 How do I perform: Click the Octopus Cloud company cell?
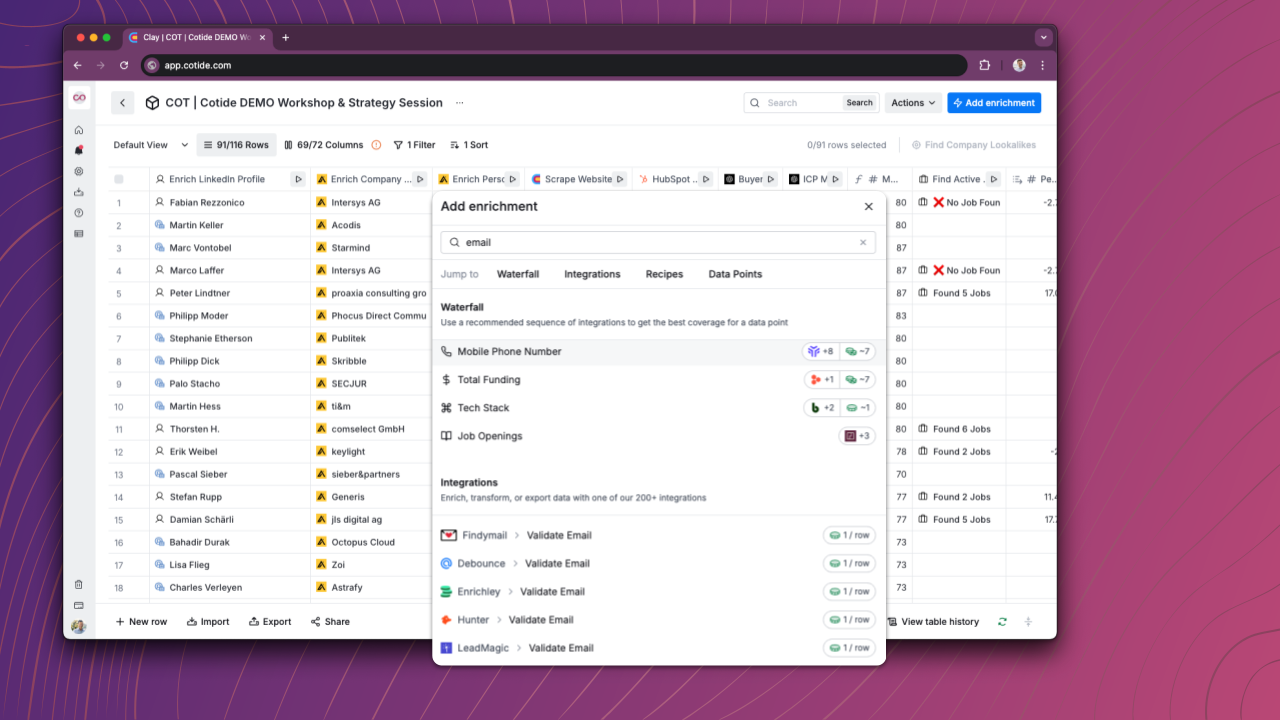coord(371,542)
